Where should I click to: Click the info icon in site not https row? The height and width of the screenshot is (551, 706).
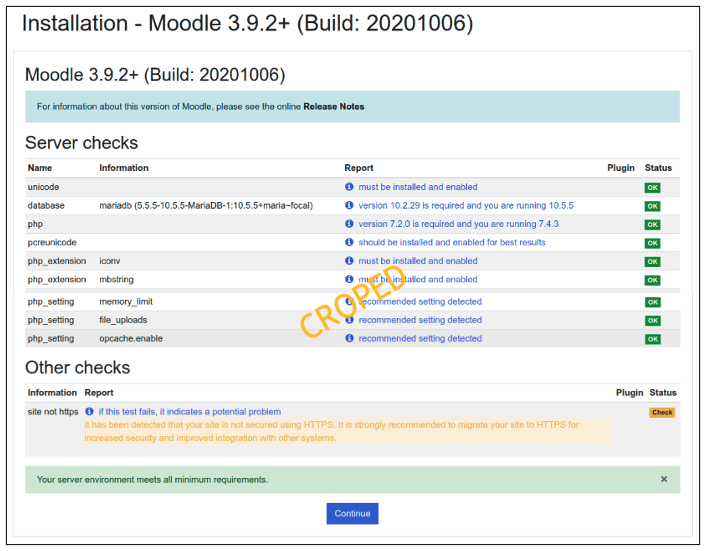[89, 411]
